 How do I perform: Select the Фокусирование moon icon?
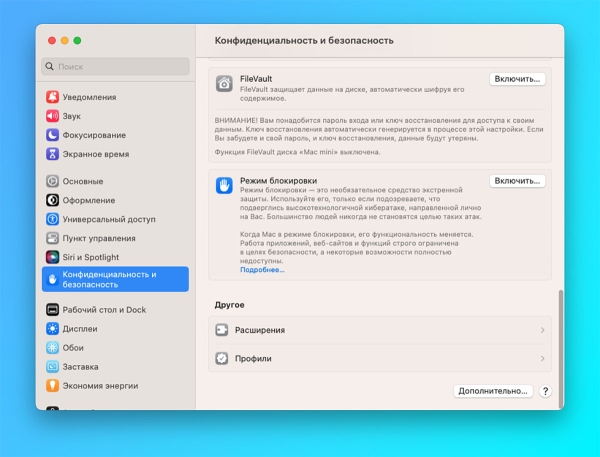[52, 135]
